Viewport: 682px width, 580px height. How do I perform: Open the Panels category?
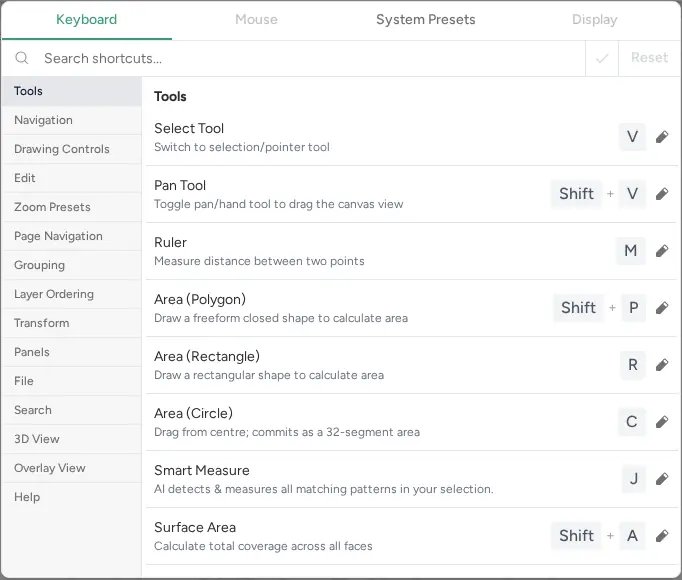pyautogui.click(x=72, y=352)
